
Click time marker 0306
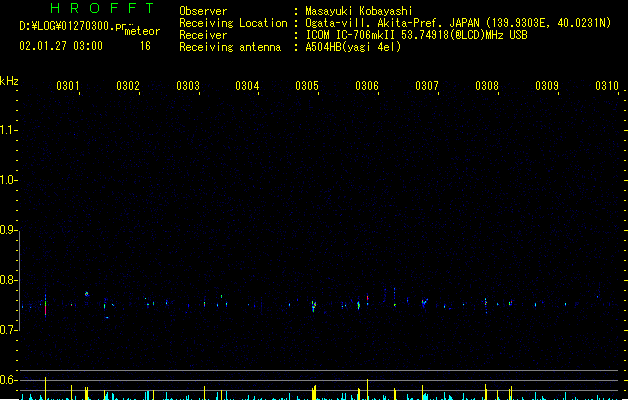pyautogui.click(x=367, y=86)
